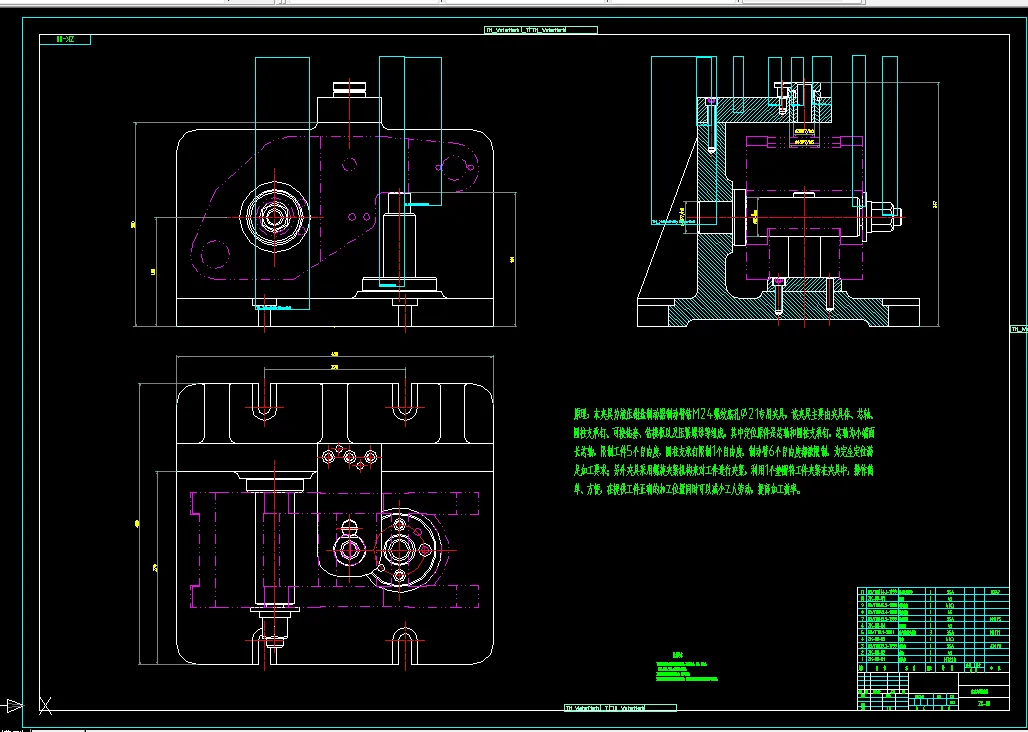Select the green paragraph beginning with 原理
The width and height of the screenshot is (1028, 732).
coord(723,452)
